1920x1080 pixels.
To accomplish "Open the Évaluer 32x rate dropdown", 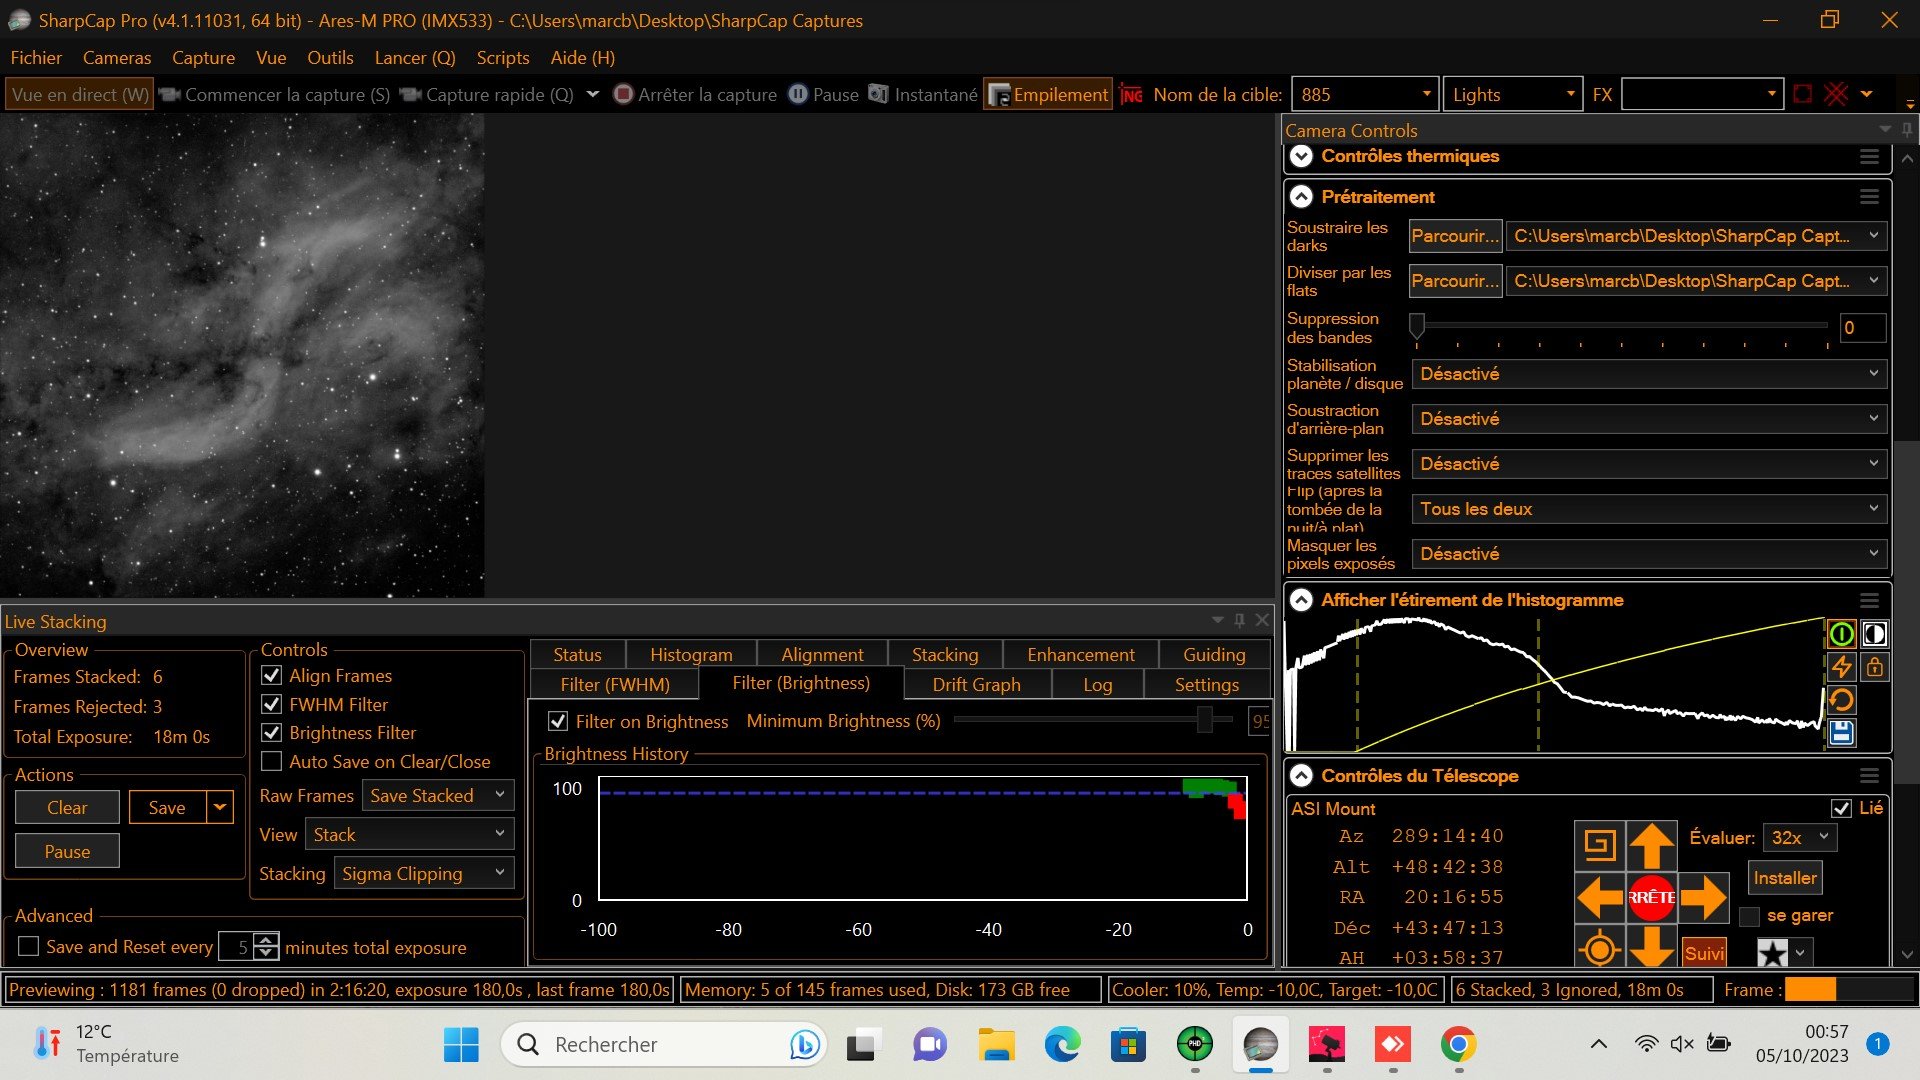I will (x=1800, y=838).
